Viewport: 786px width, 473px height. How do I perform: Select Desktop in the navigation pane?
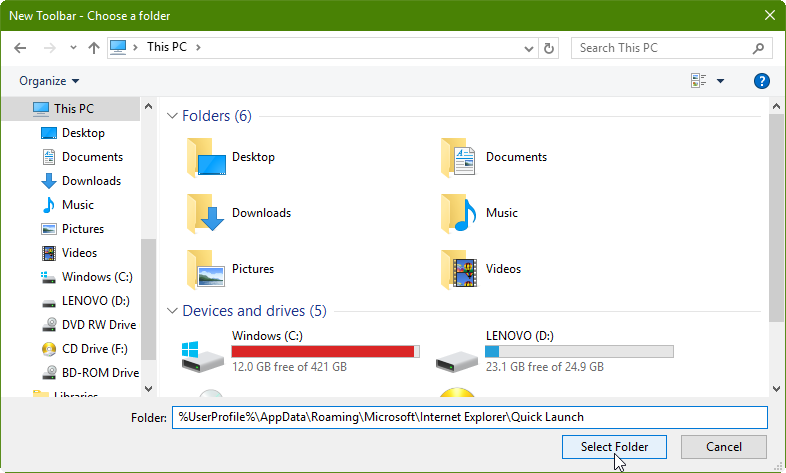point(82,133)
